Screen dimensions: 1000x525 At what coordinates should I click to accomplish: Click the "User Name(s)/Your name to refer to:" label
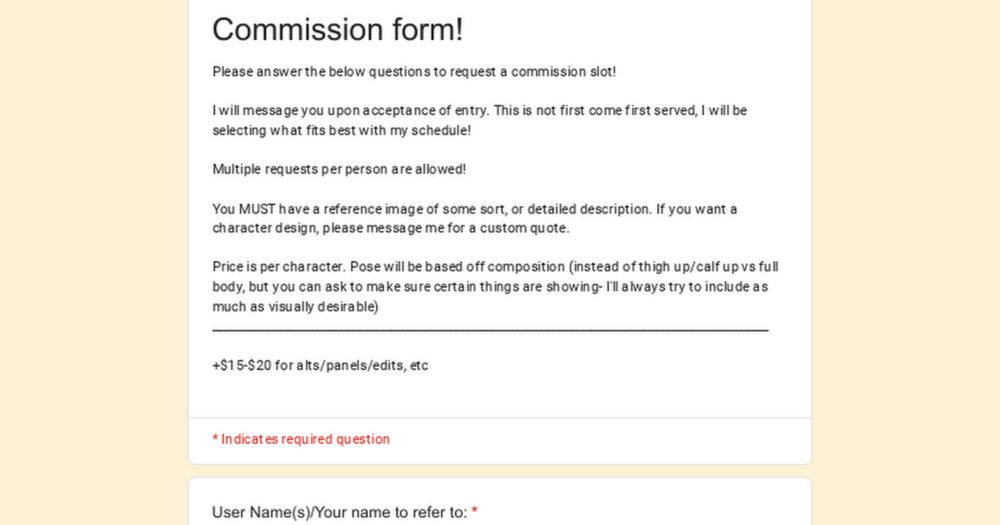tap(340, 512)
